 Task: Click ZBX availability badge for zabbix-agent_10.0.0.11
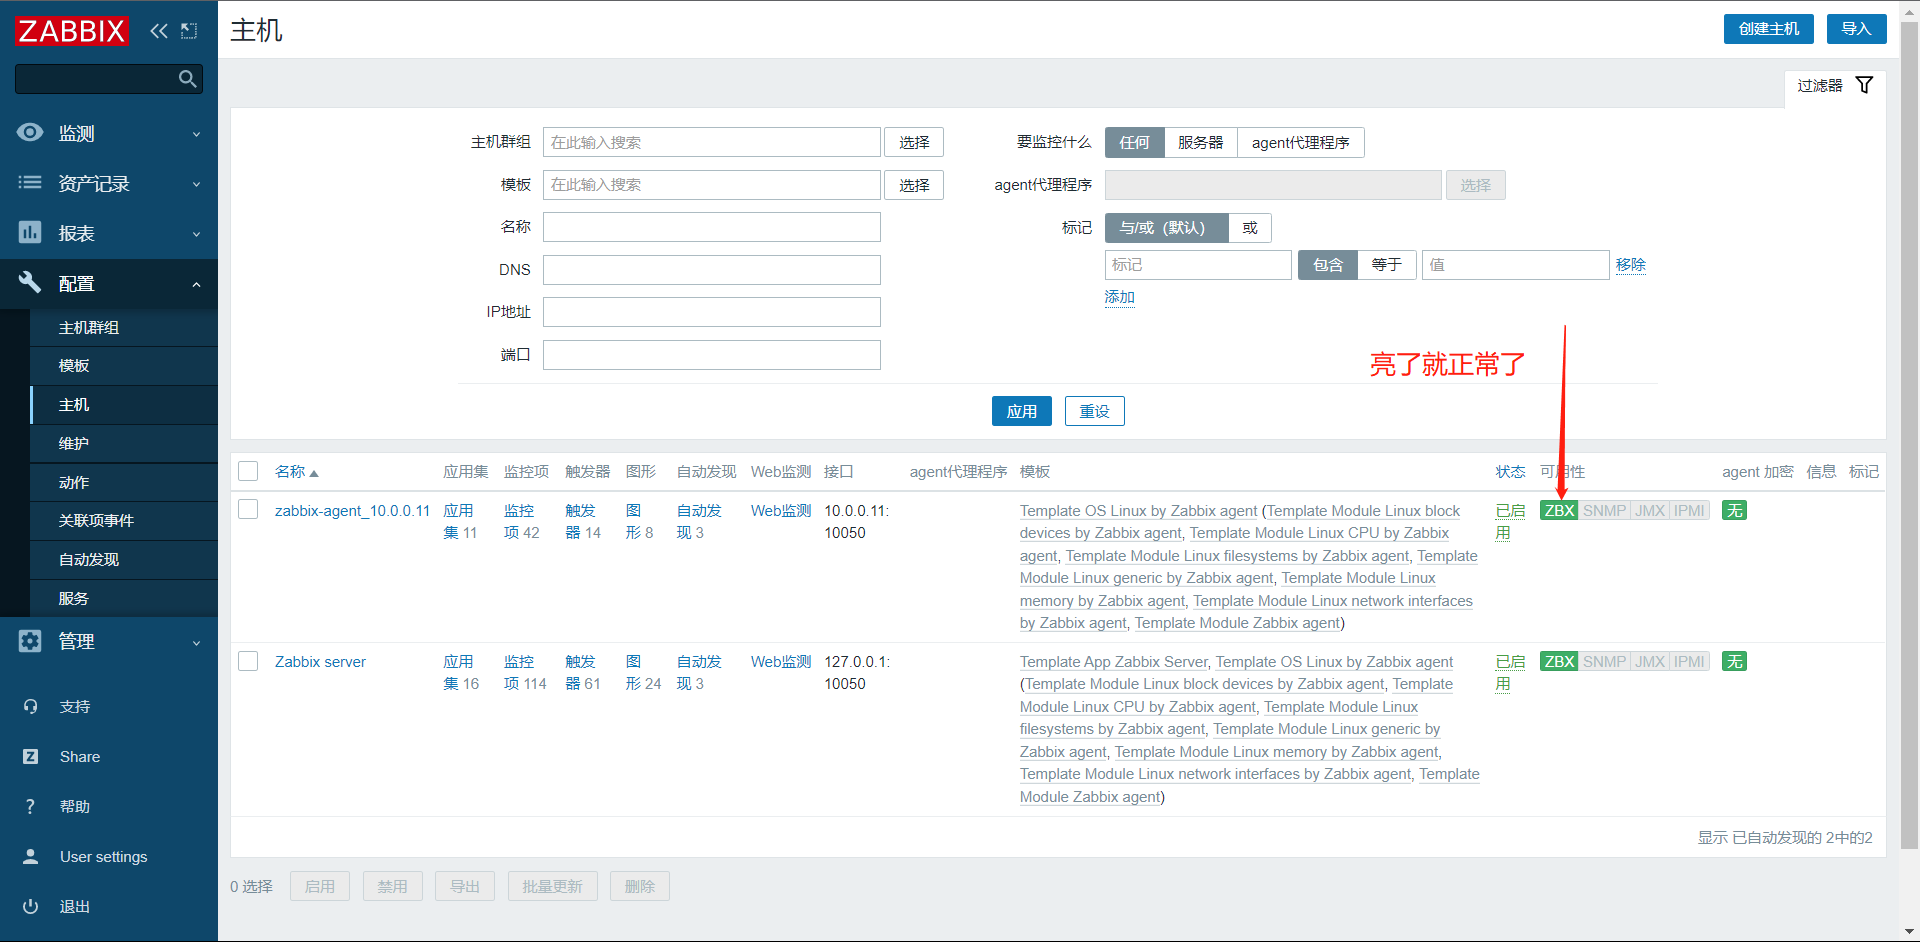click(x=1559, y=511)
